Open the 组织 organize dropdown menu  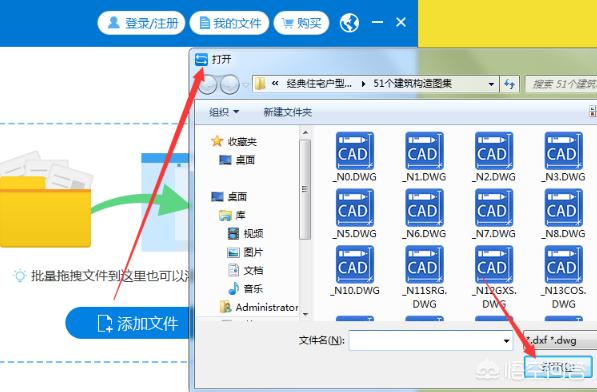(224, 112)
